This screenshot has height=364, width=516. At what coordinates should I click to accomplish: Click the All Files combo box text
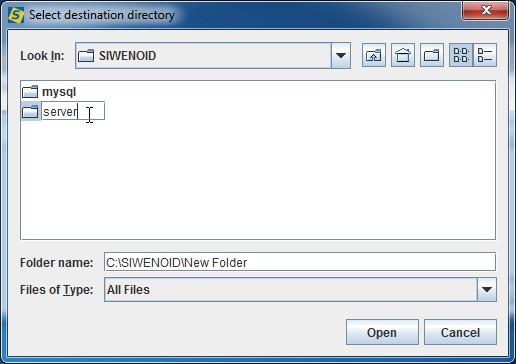click(128, 290)
